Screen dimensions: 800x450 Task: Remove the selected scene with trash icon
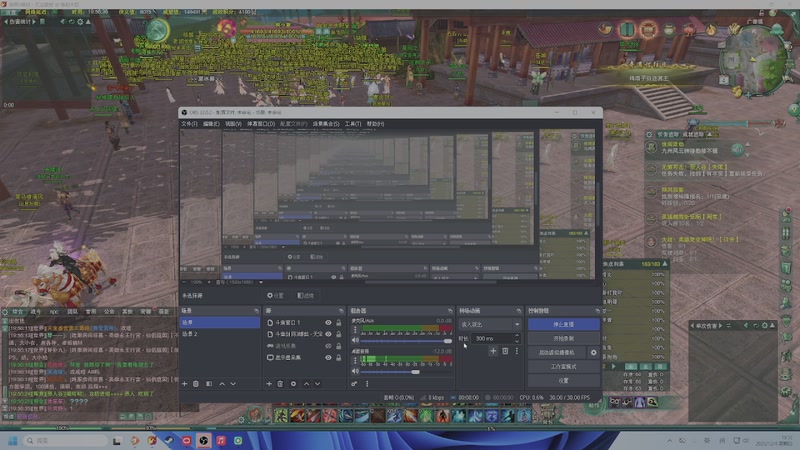pos(196,384)
